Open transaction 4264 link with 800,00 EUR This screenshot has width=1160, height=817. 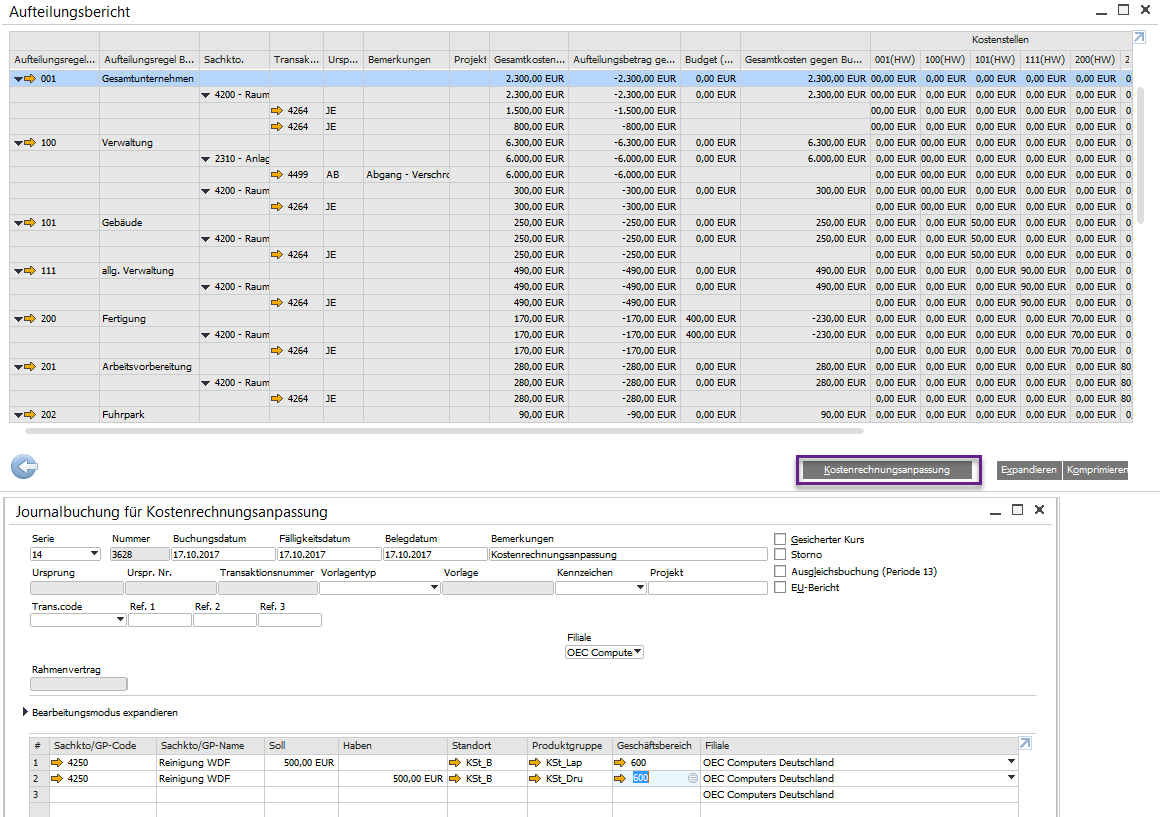277,127
